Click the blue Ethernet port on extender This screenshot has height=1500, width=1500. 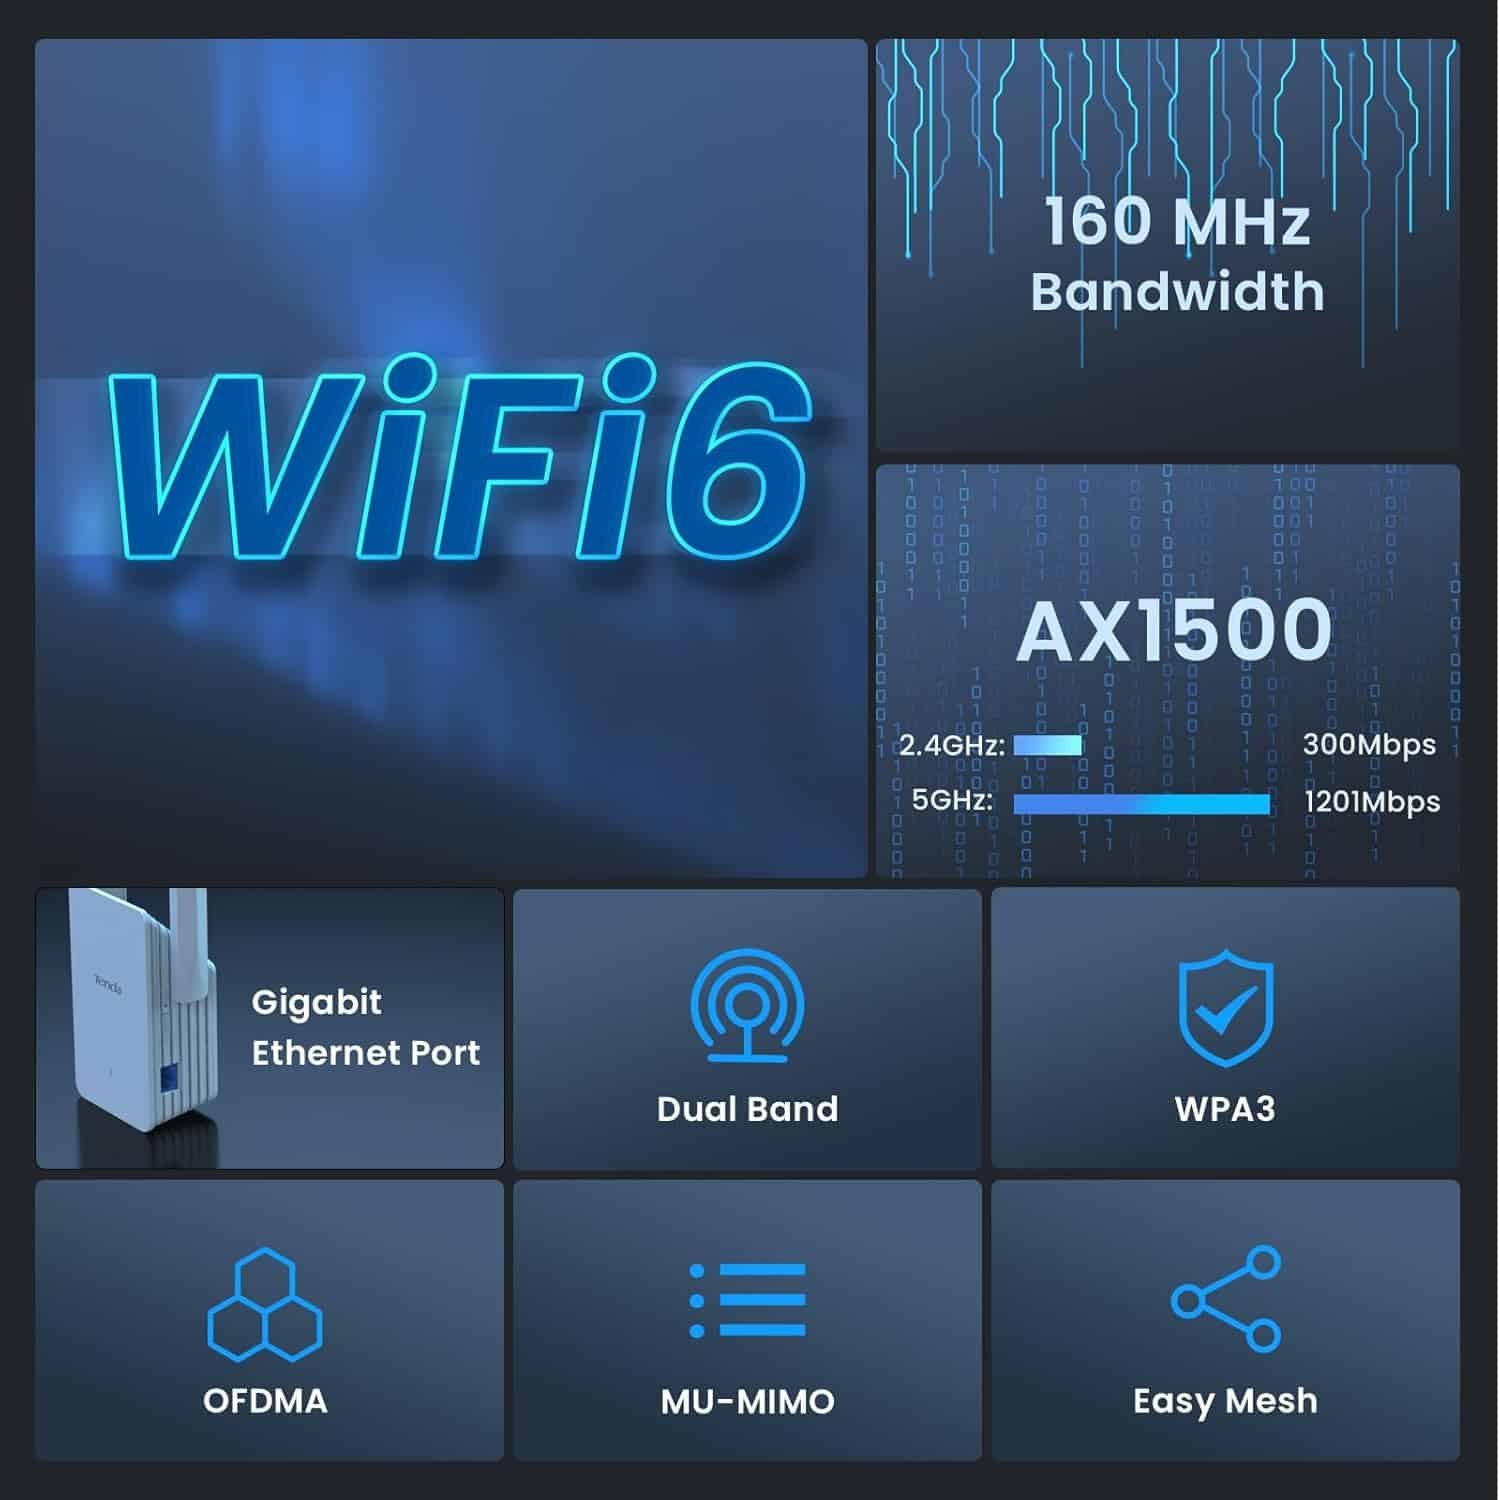169,1078
